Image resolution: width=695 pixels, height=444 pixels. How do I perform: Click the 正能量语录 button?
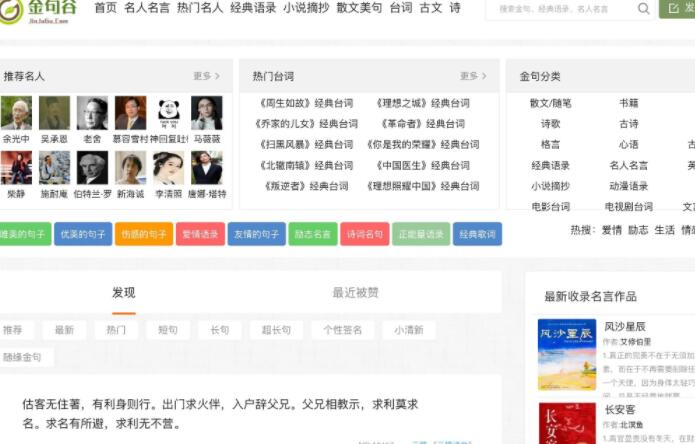[421, 234]
